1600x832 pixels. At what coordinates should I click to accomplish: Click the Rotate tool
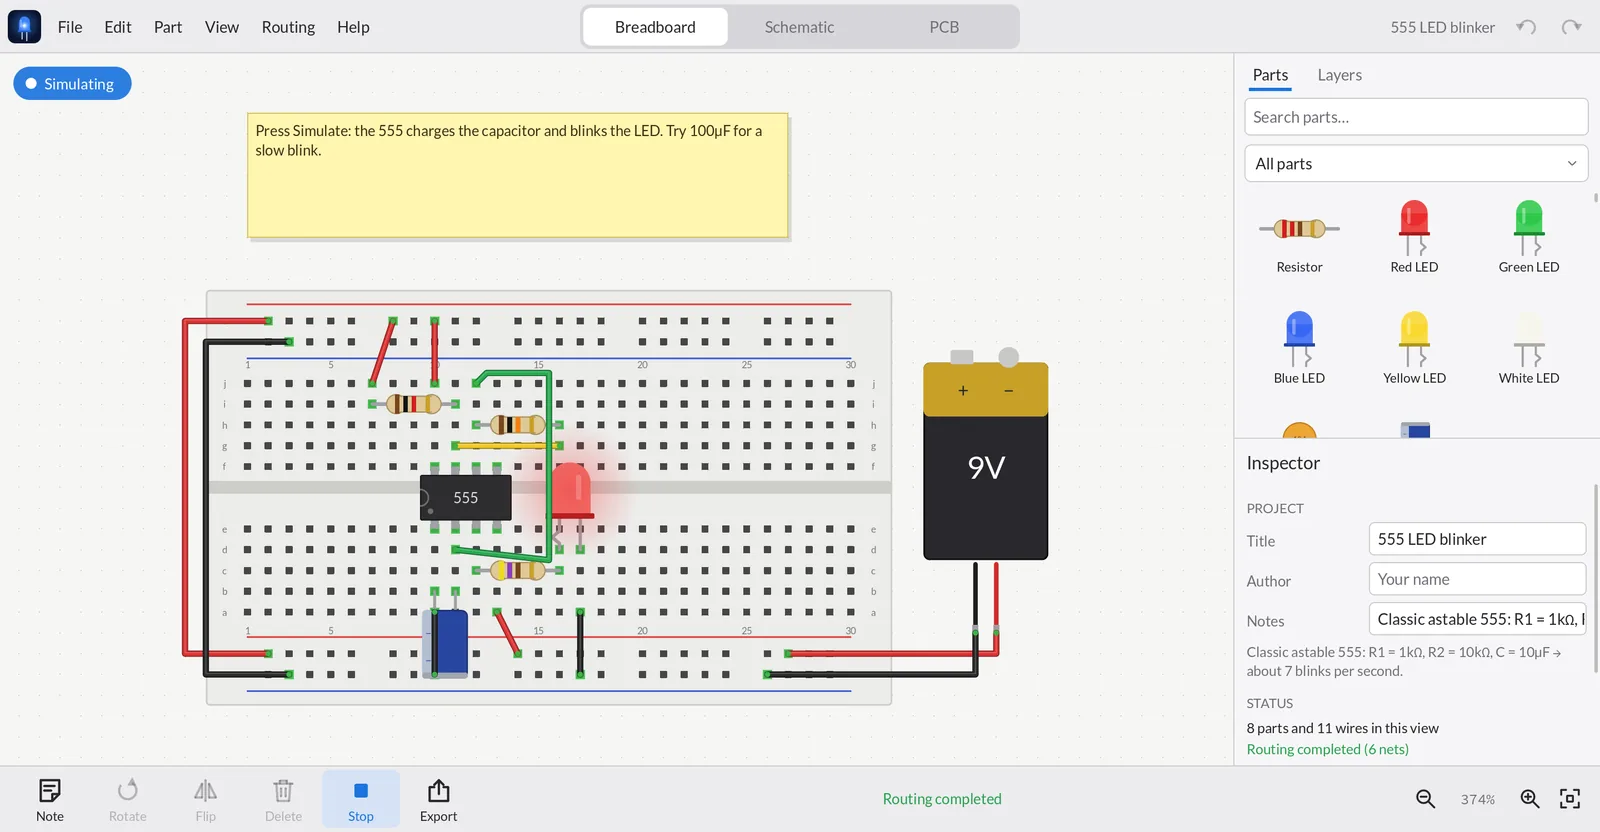127,800
